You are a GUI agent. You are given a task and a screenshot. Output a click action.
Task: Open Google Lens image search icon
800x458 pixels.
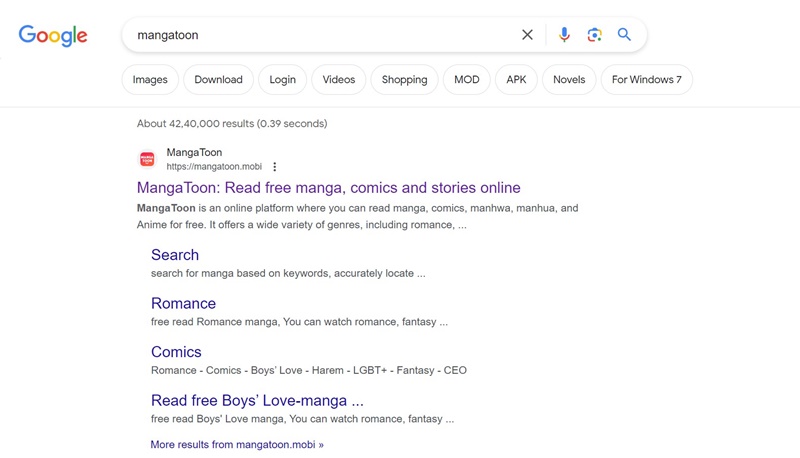(594, 35)
